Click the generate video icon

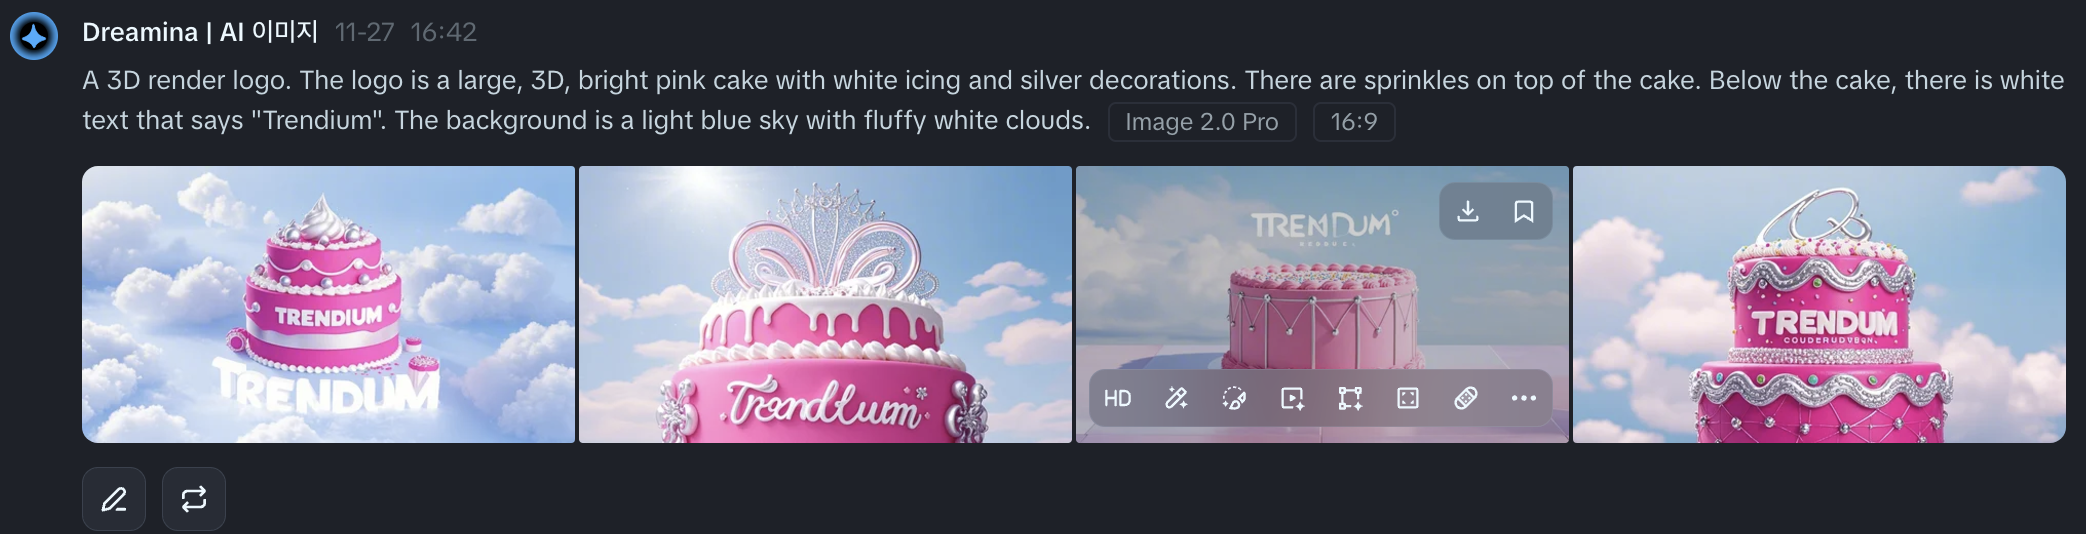[1292, 399]
